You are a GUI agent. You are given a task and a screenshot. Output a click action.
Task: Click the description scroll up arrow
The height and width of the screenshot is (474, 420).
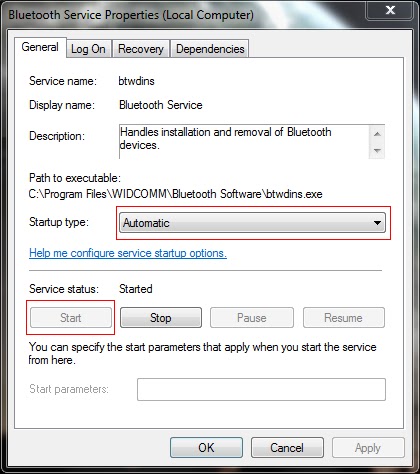point(377,134)
